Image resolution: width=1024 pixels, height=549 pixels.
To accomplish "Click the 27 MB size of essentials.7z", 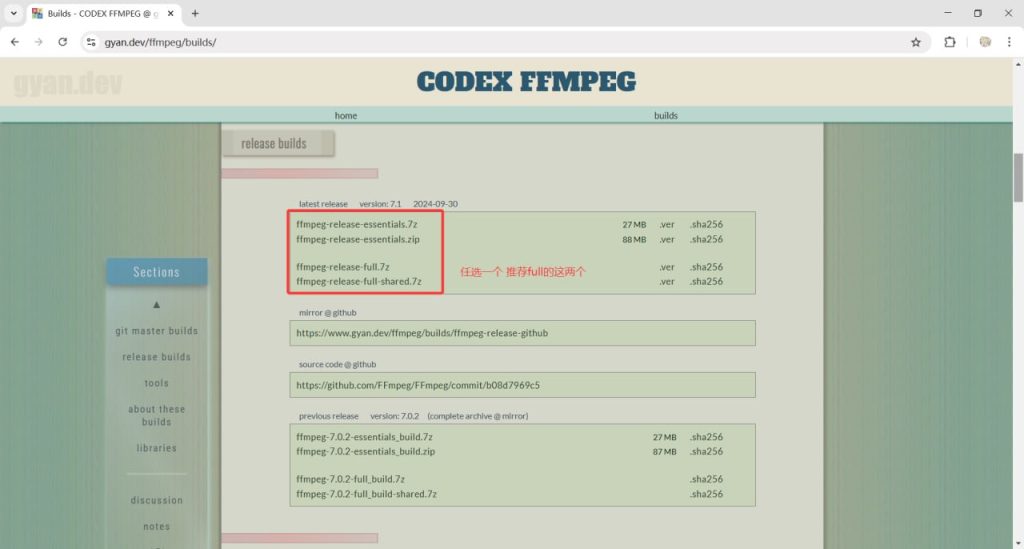I will (634, 224).
